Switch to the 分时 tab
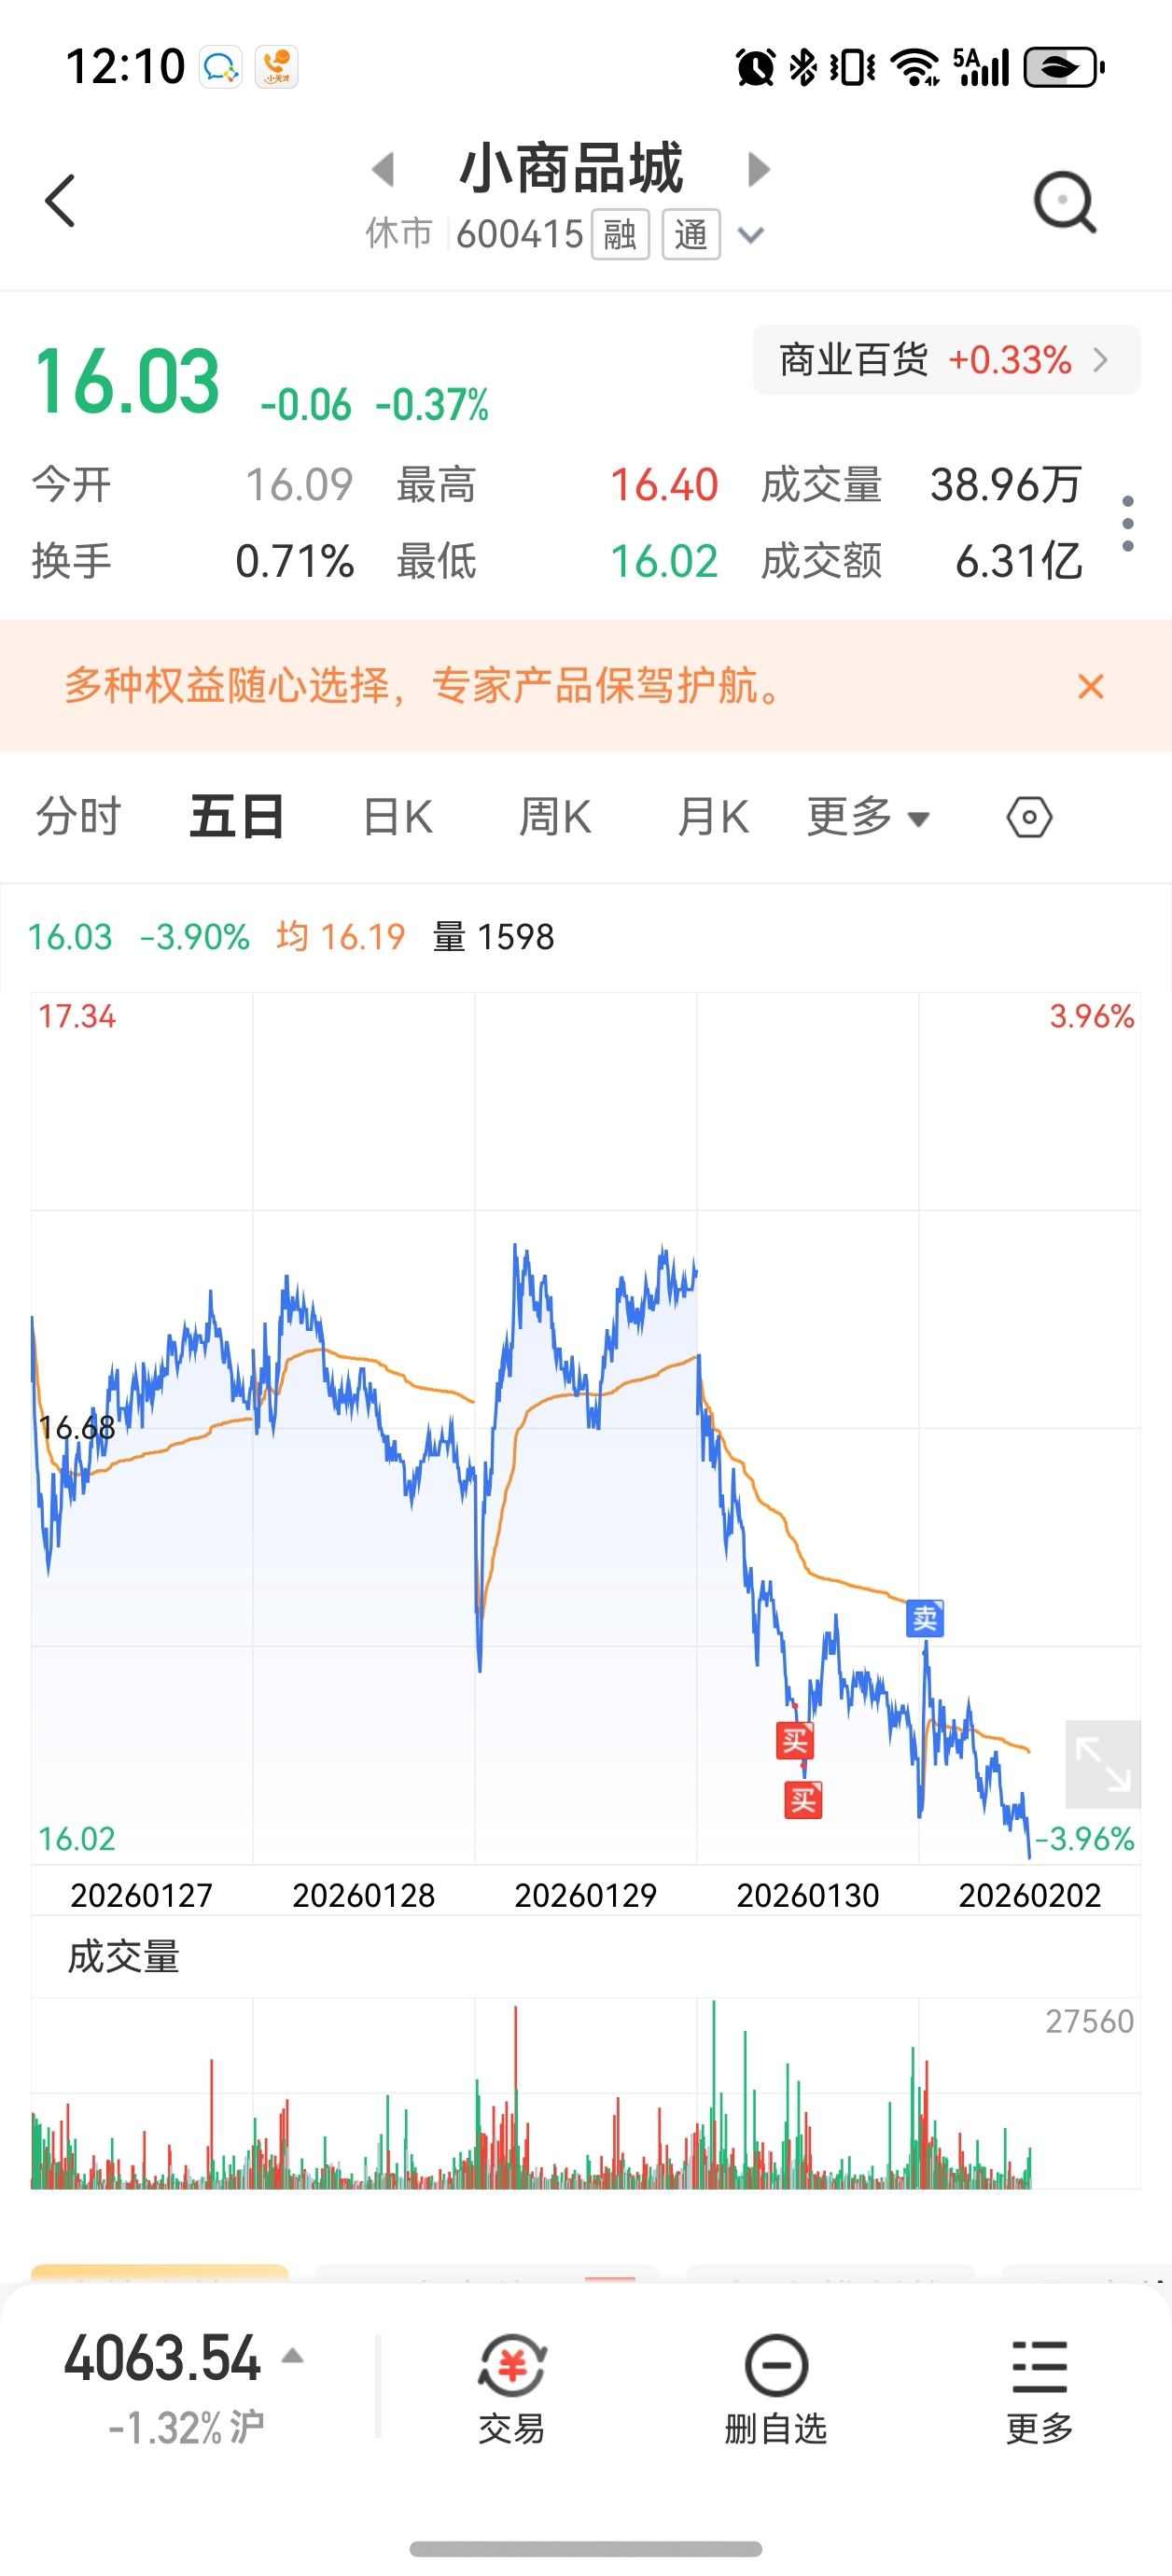The height and width of the screenshot is (2576, 1172). pyautogui.click(x=78, y=817)
